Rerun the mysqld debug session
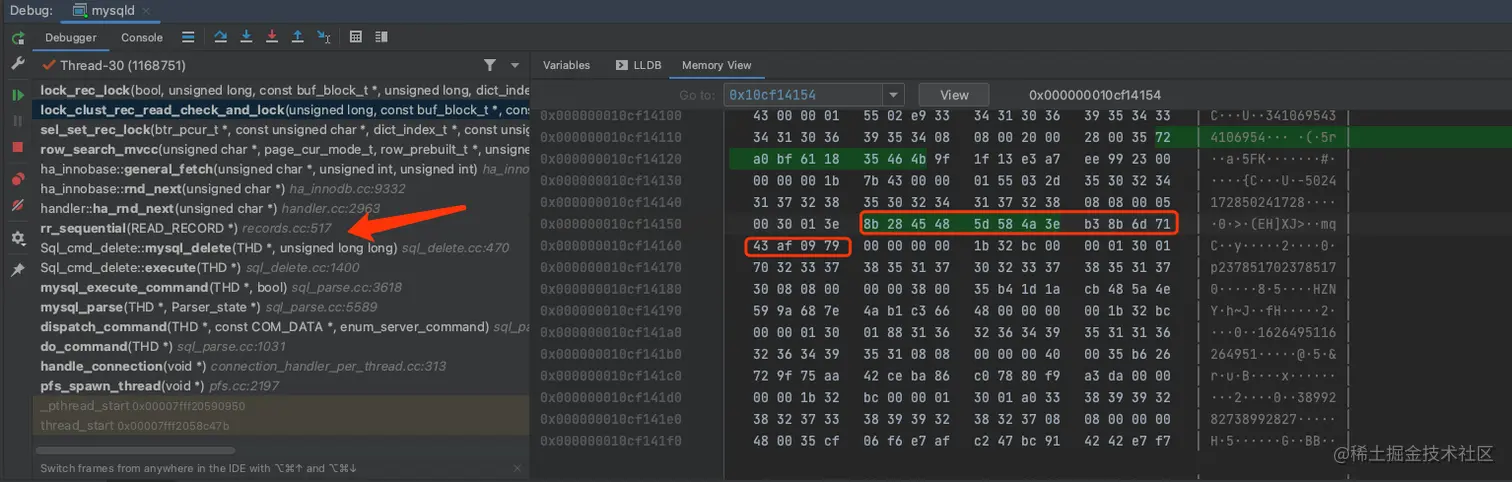Viewport: 1512px width, 482px height. coord(18,38)
